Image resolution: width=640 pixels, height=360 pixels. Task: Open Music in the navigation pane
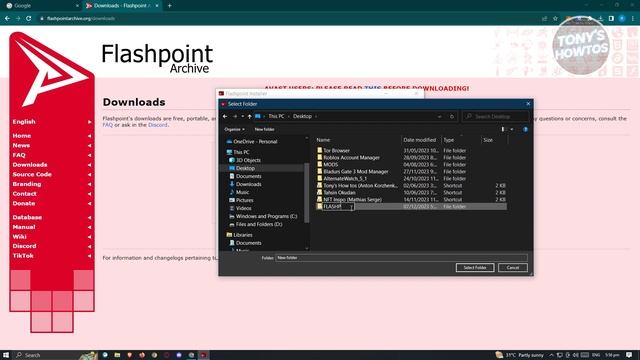[x=242, y=192]
